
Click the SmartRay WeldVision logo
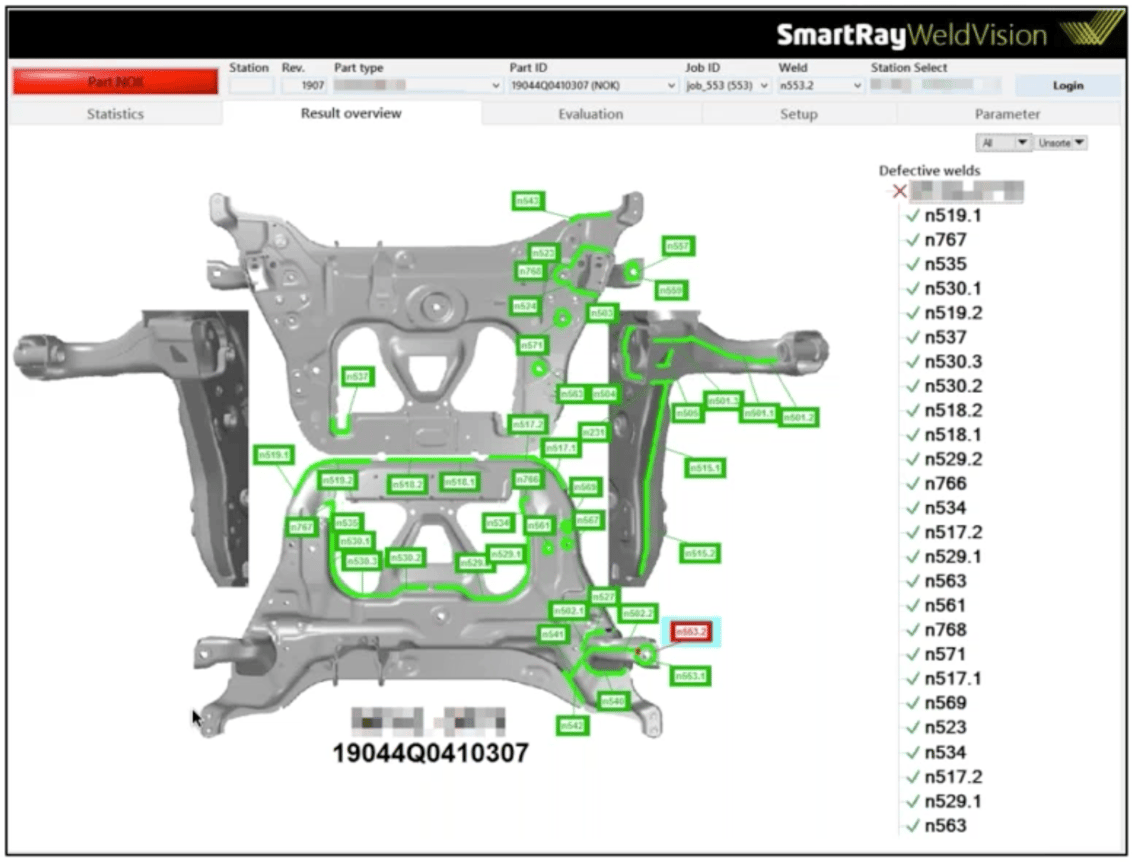[910, 33]
